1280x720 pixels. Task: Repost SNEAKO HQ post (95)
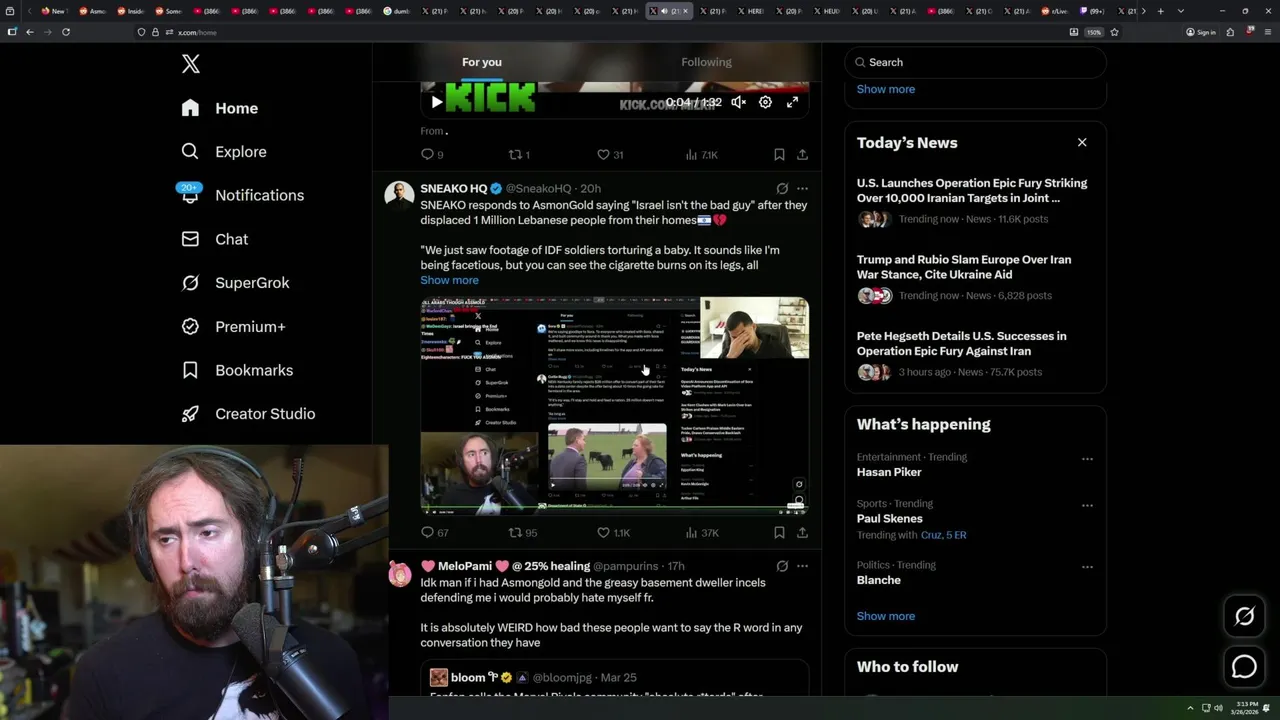[x=522, y=533]
